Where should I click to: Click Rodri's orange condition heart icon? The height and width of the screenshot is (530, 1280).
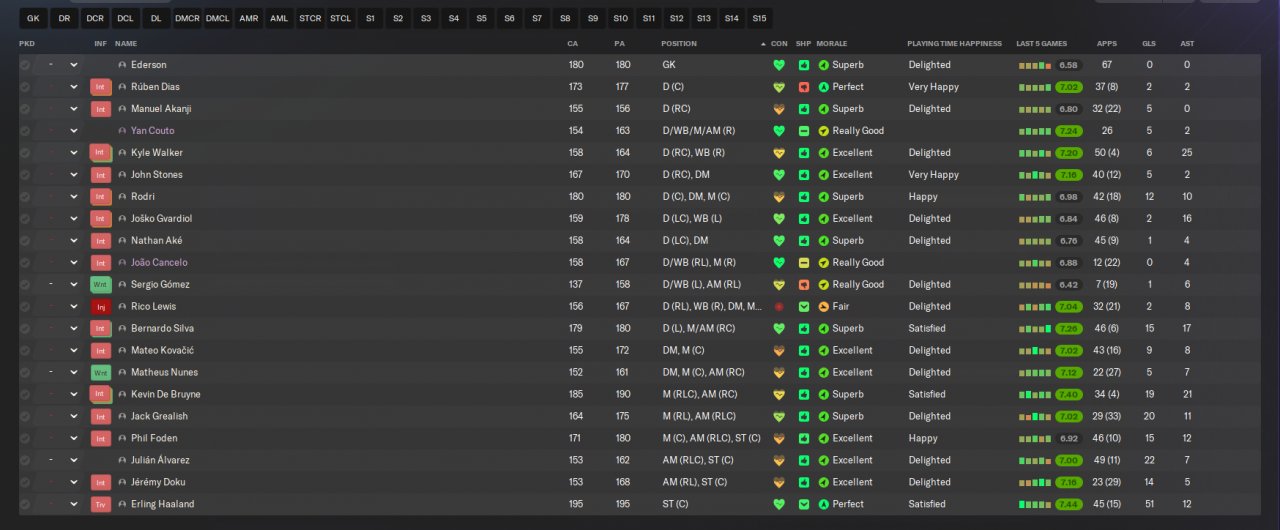pyautogui.click(x=779, y=197)
